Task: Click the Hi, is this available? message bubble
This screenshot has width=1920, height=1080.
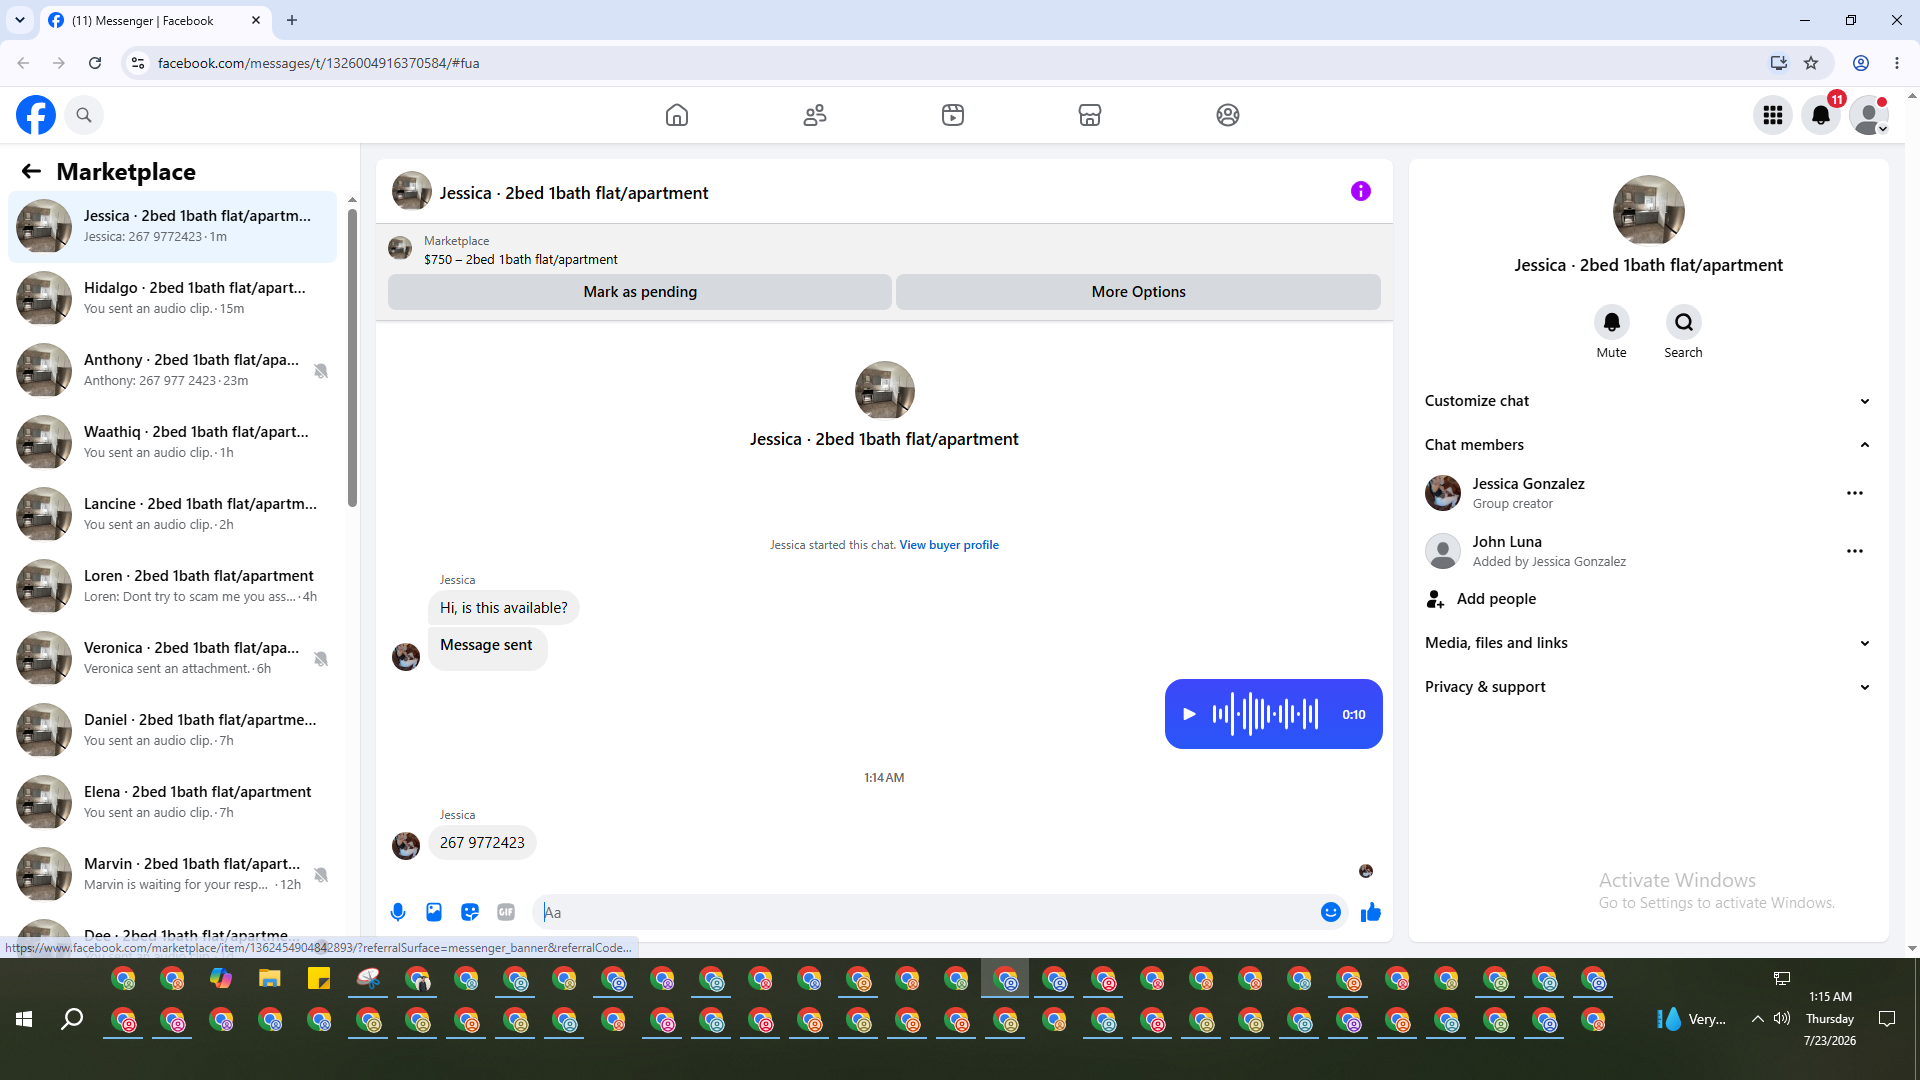Action: pyautogui.click(x=503, y=608)
